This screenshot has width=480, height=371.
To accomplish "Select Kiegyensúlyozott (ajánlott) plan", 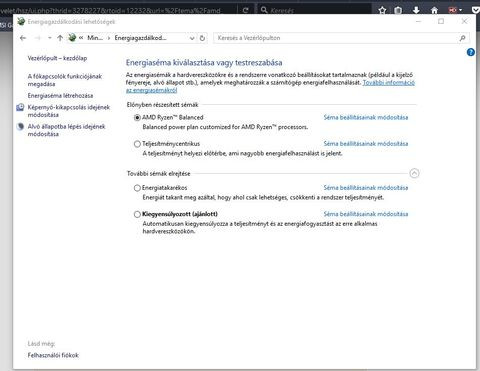I will (x=137, y=214).
